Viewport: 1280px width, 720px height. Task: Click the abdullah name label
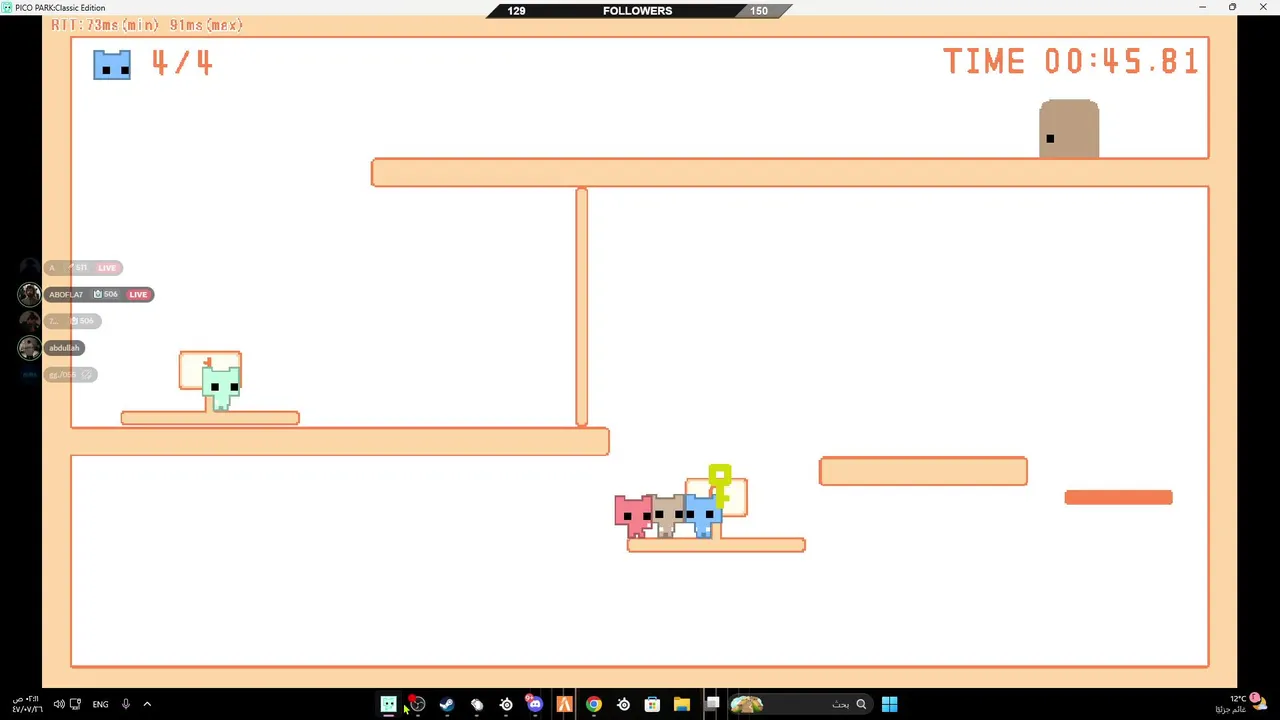(x=64, y=348)
